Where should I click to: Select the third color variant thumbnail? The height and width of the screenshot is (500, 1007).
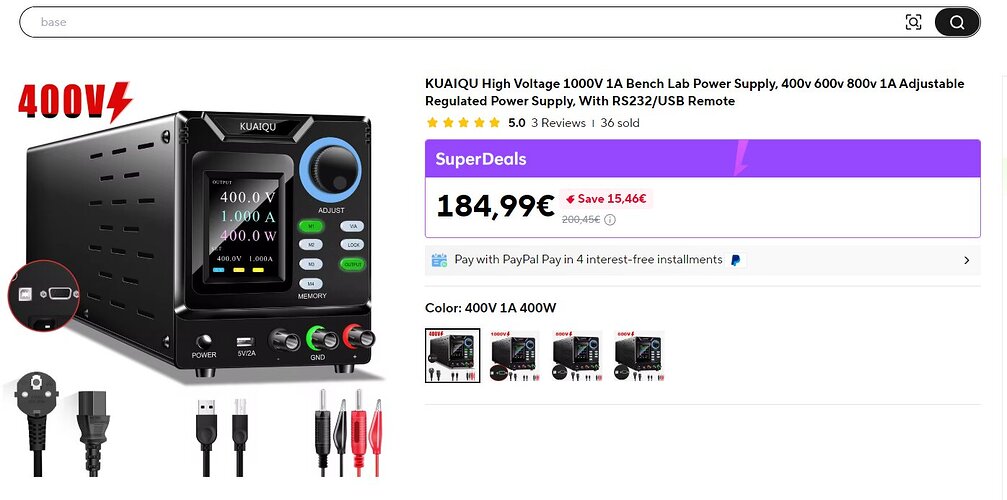click(577, 356)
